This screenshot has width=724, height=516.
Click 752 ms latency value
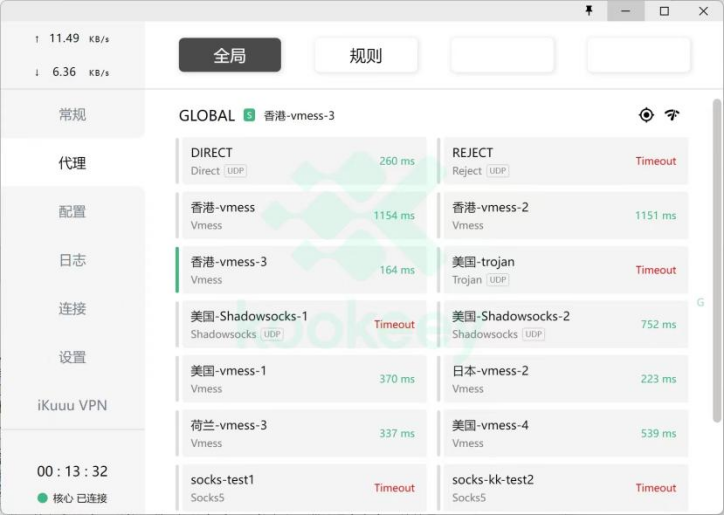(x=658, y=324)
